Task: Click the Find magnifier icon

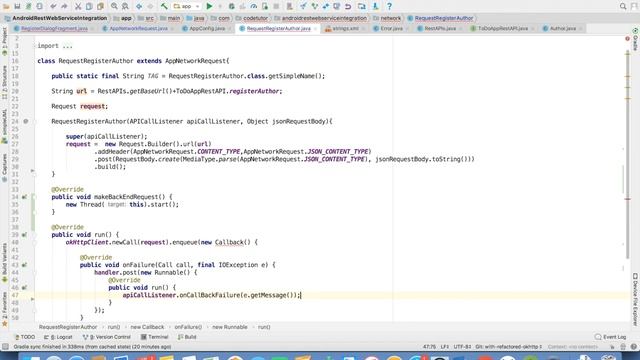Action: (x=114, y=6)
